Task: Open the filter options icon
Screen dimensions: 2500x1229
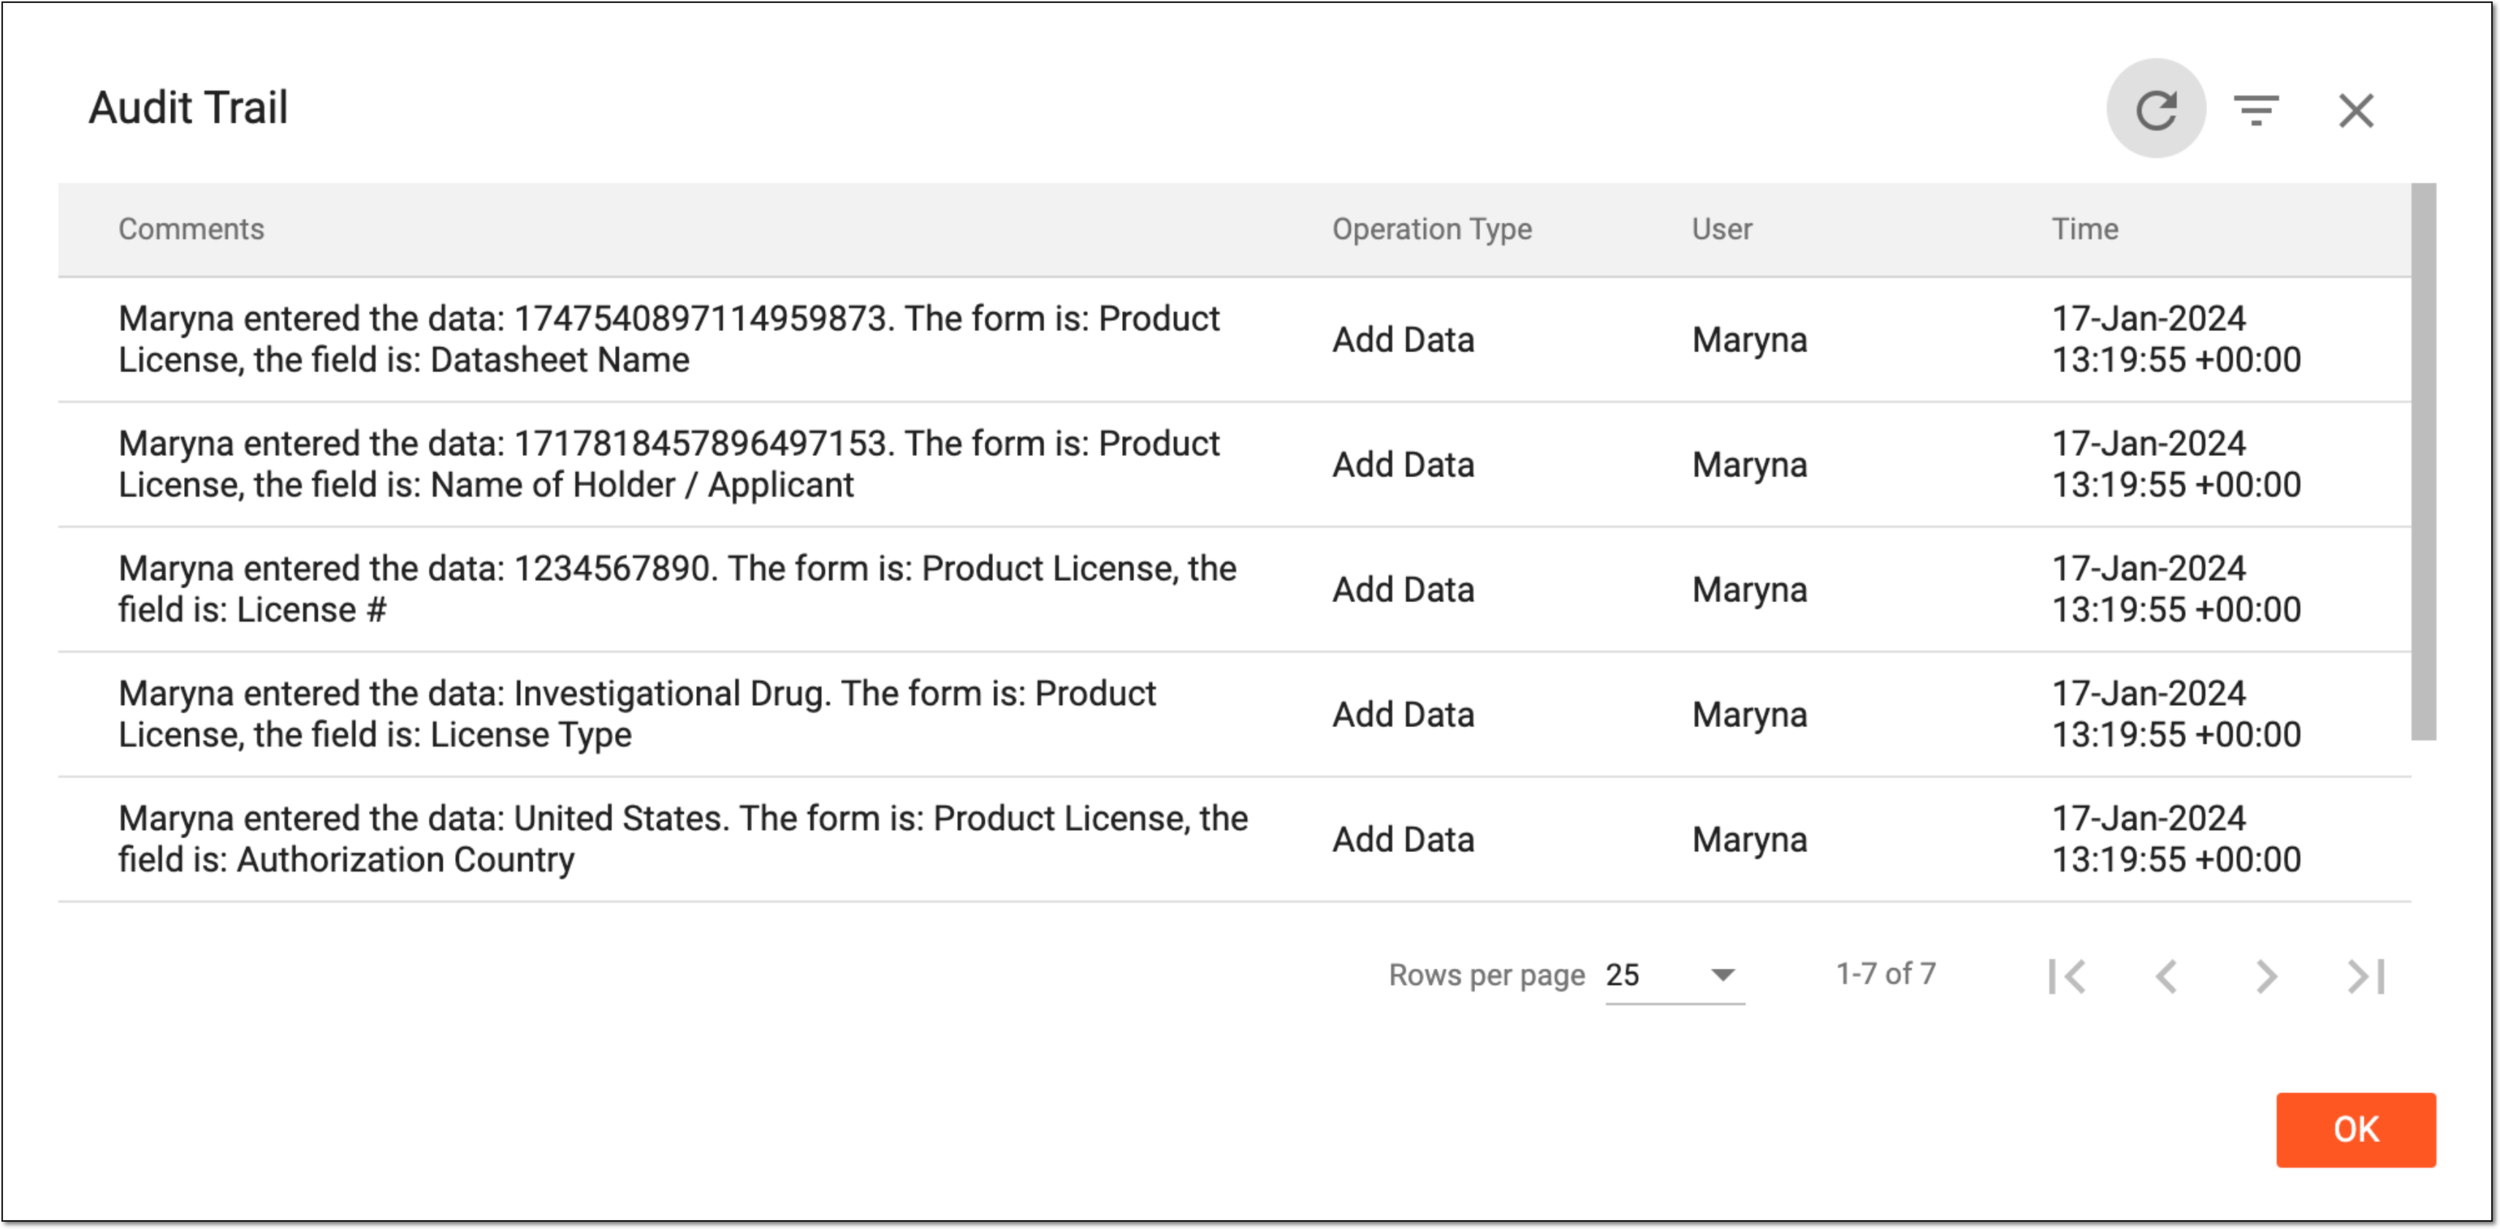Action: pos(2256,110)
